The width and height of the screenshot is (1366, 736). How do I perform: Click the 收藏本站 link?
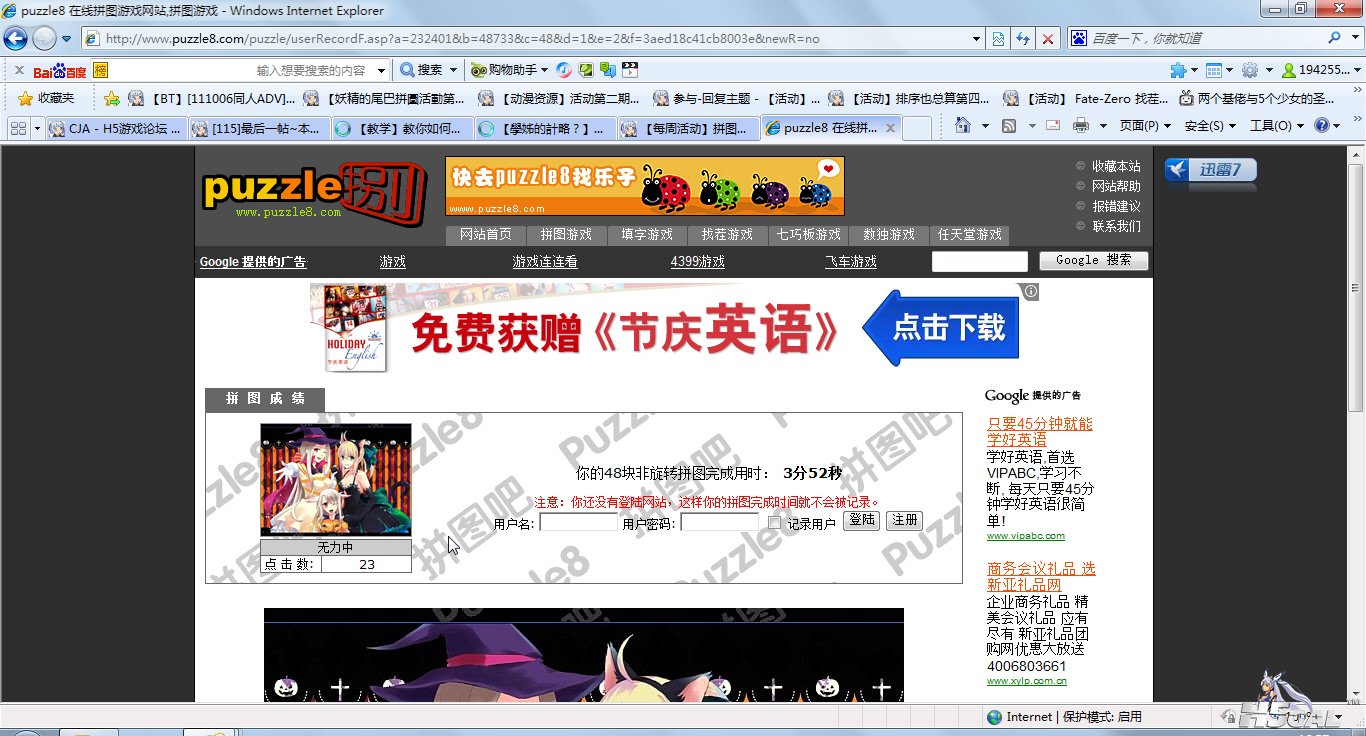(x=1115, y=166)
